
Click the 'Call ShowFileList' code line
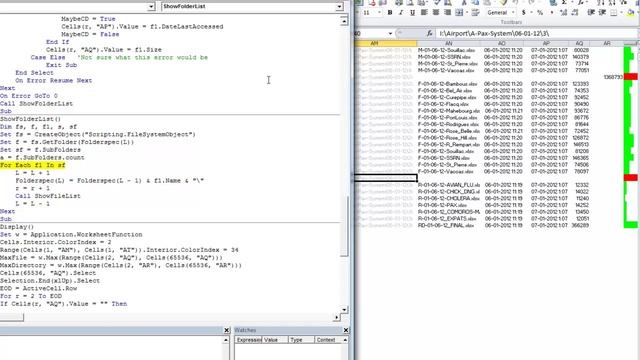coord(48,196)
